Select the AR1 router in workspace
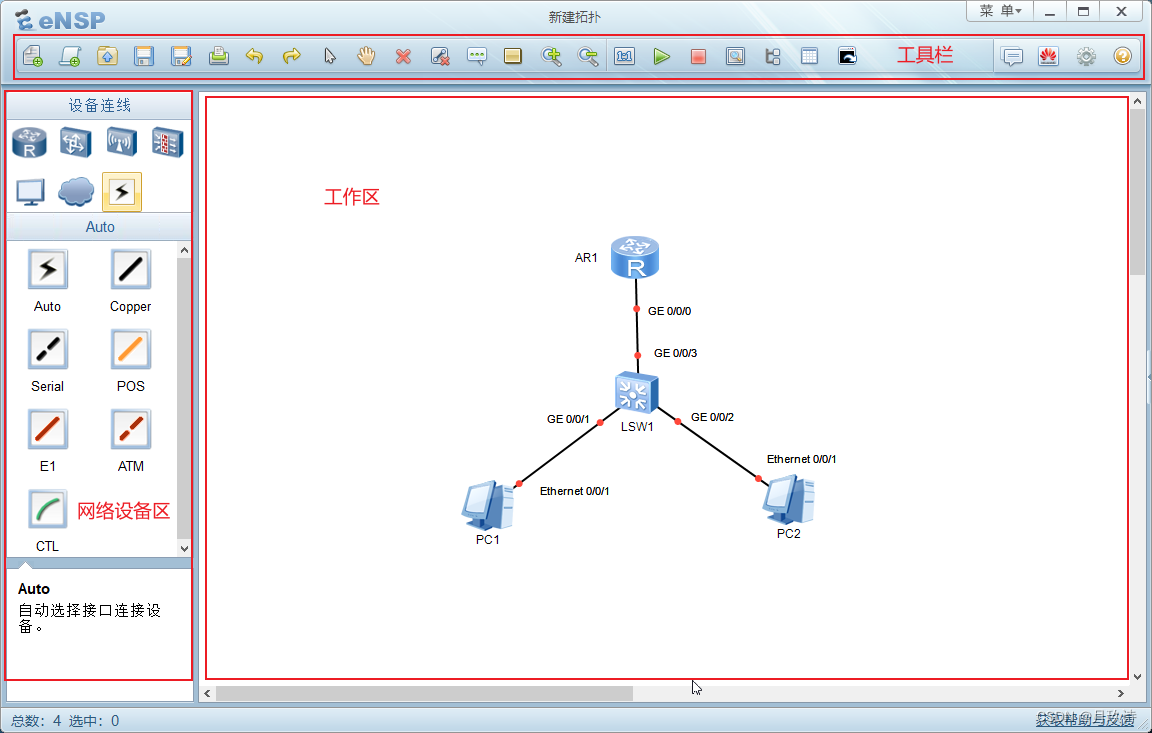 (x=635, y=257)
